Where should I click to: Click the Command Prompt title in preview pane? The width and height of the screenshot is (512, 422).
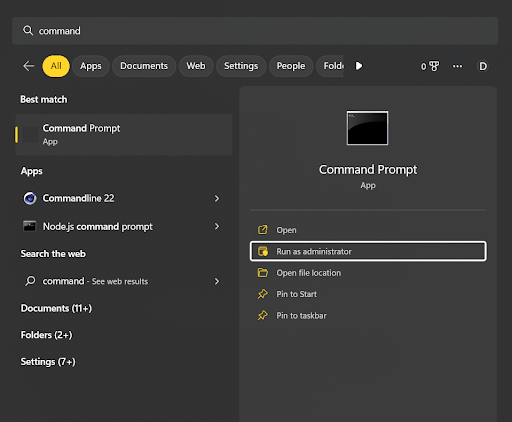[368, 170]
